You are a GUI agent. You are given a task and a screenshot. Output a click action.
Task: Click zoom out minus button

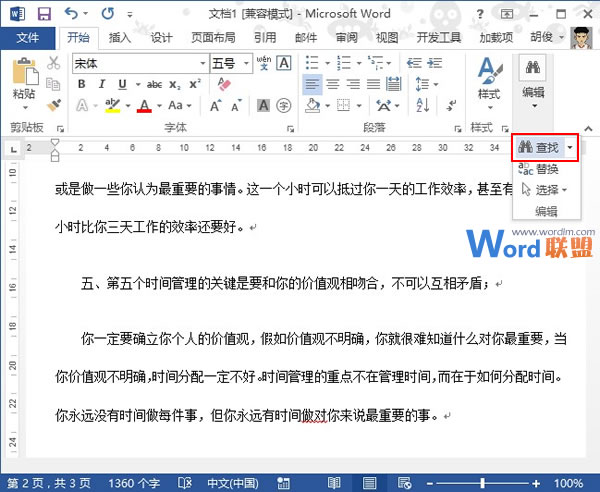click(x=430, y=483)
